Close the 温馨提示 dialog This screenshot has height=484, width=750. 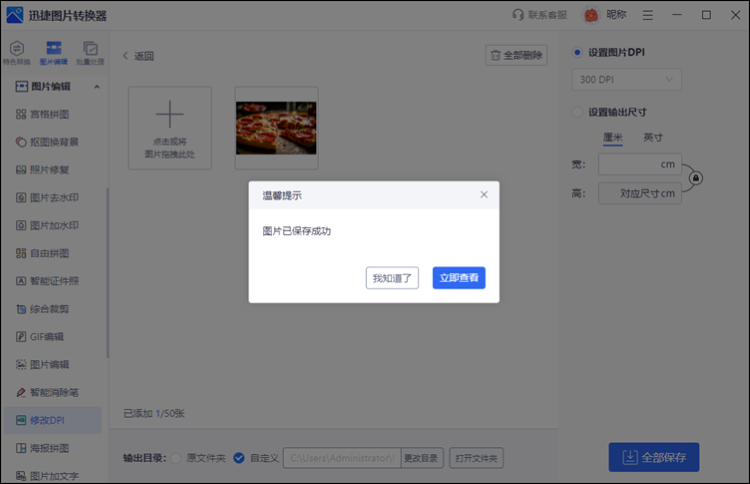tap(484, 194)
